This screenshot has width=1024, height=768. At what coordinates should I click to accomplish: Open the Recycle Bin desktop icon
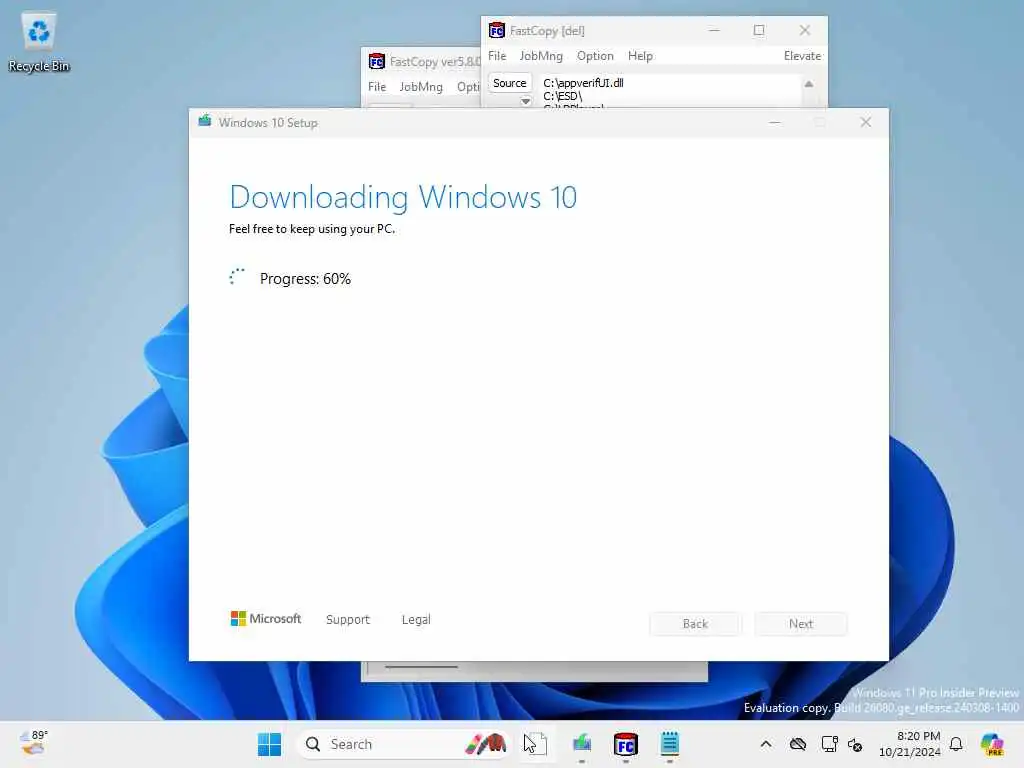coord(39,43)
